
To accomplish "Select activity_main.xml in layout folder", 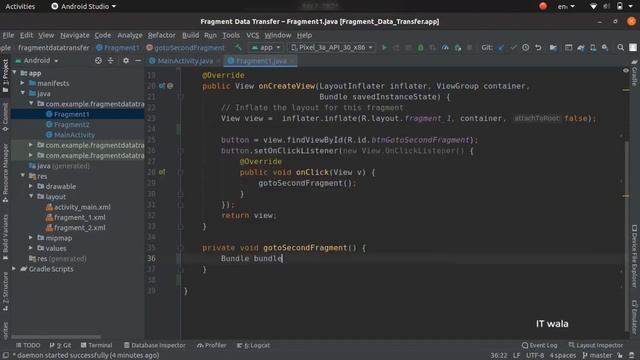I will [x=82, y=207].
